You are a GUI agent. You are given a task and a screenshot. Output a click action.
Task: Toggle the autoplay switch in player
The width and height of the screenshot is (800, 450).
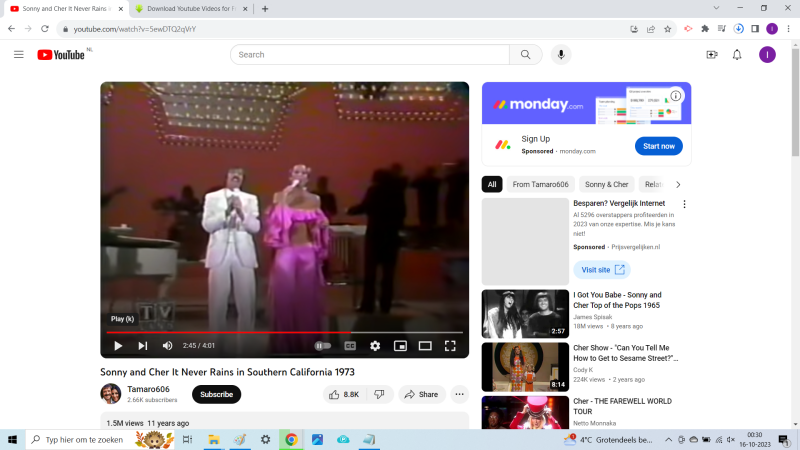pos(322,346)
